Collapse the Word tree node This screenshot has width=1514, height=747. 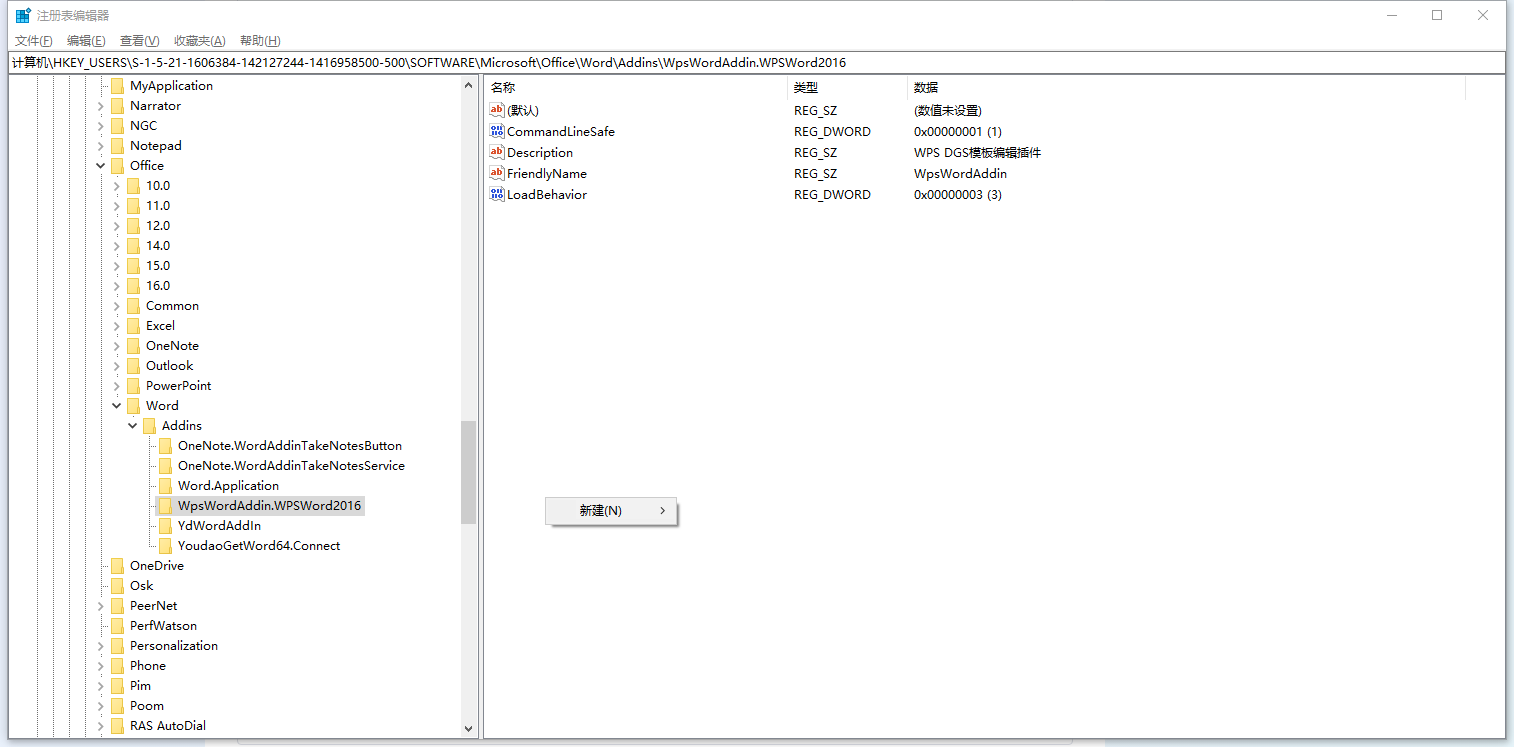click(x=117, y=406)
